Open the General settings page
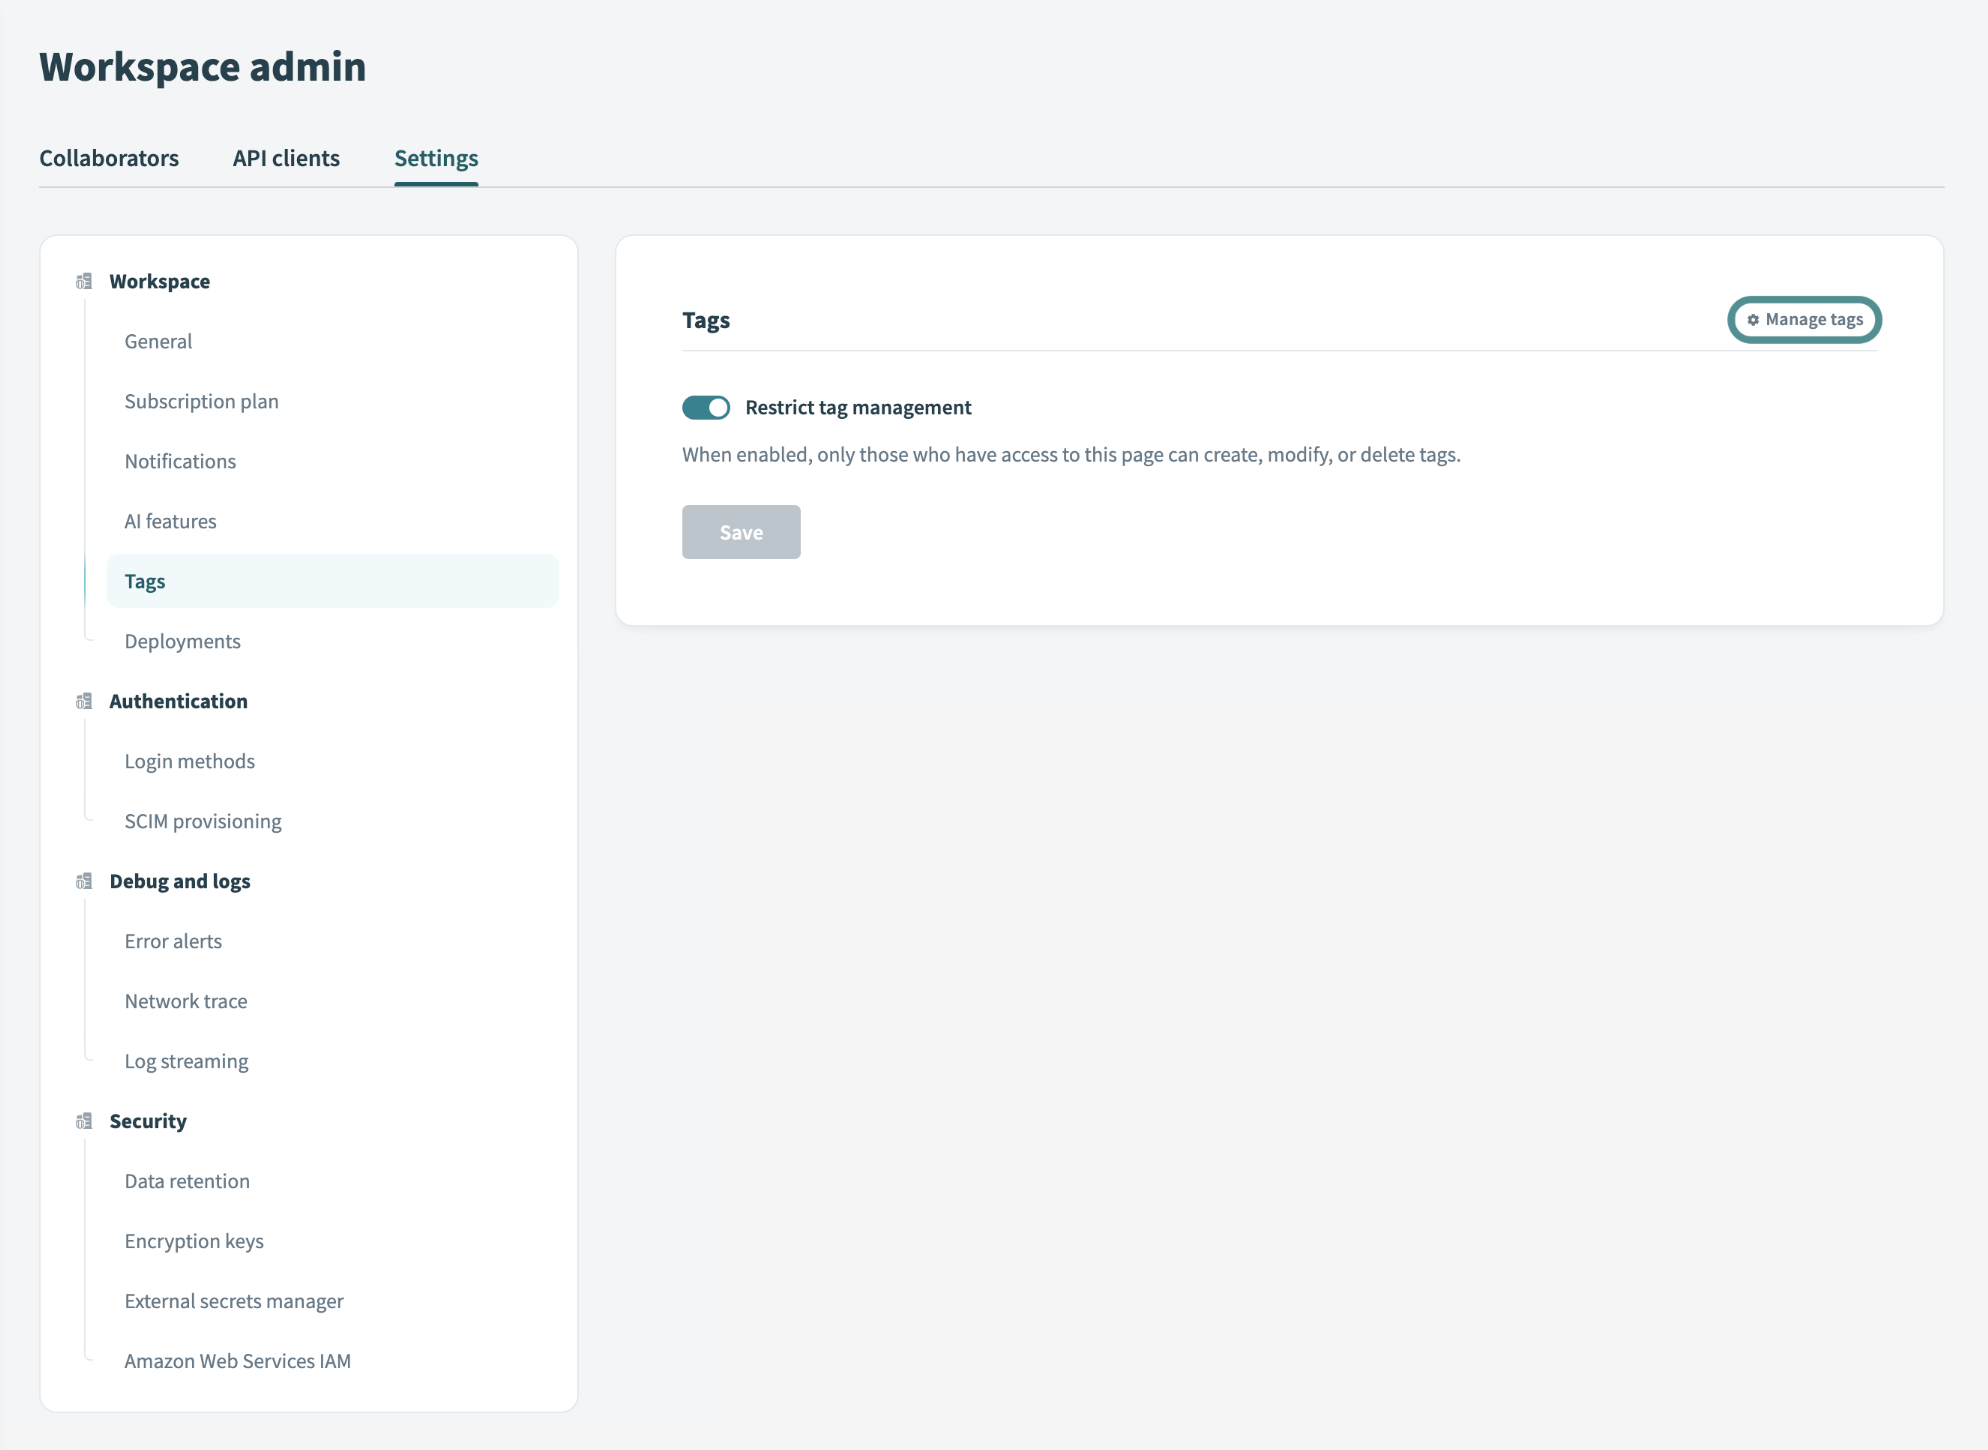Viewport: 1988px width, 1450px height. 157,340
